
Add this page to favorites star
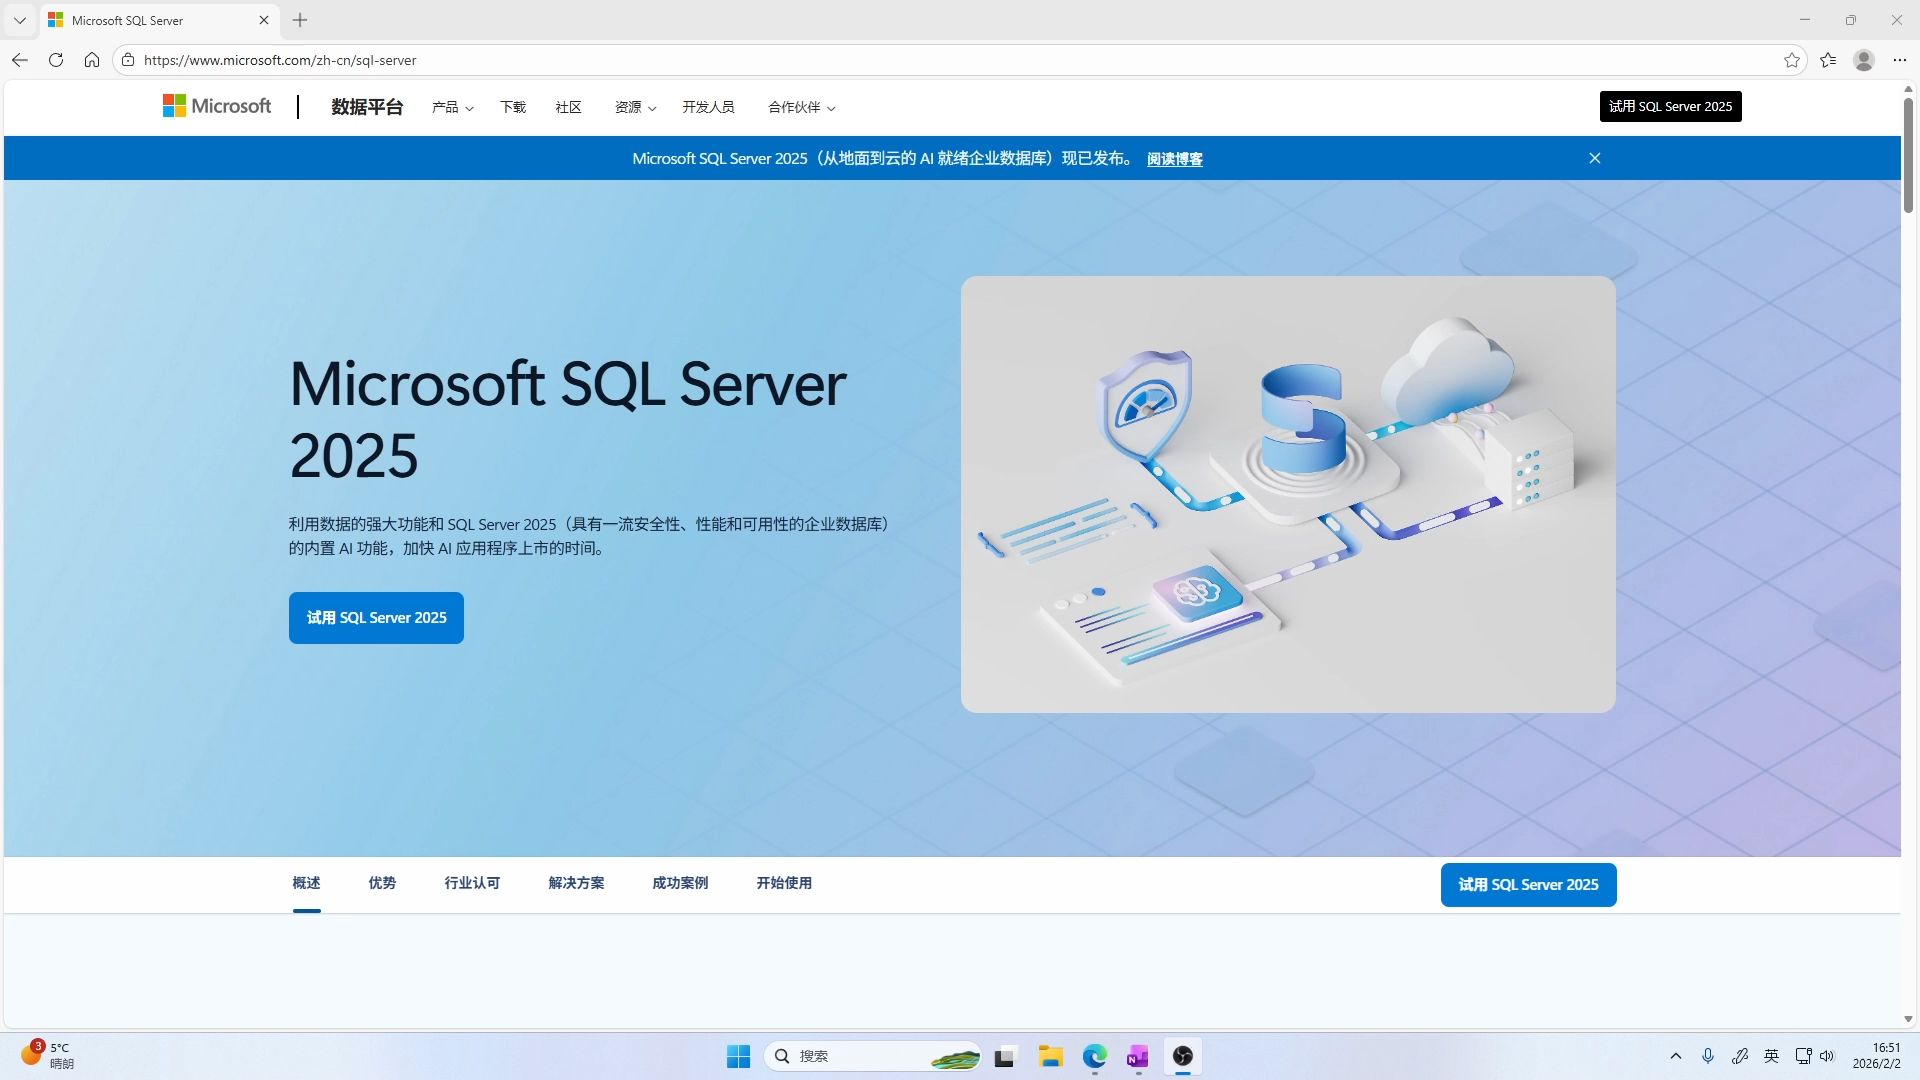(1792, 60)
